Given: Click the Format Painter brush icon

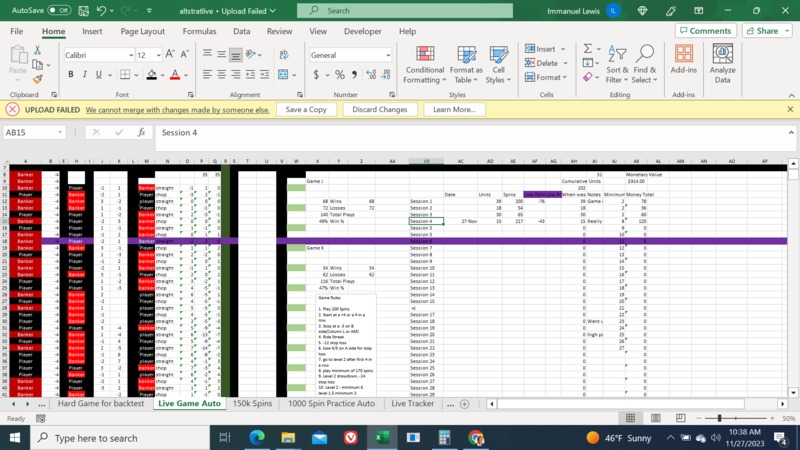Looking at the screenshot, I should coord(38,78).
